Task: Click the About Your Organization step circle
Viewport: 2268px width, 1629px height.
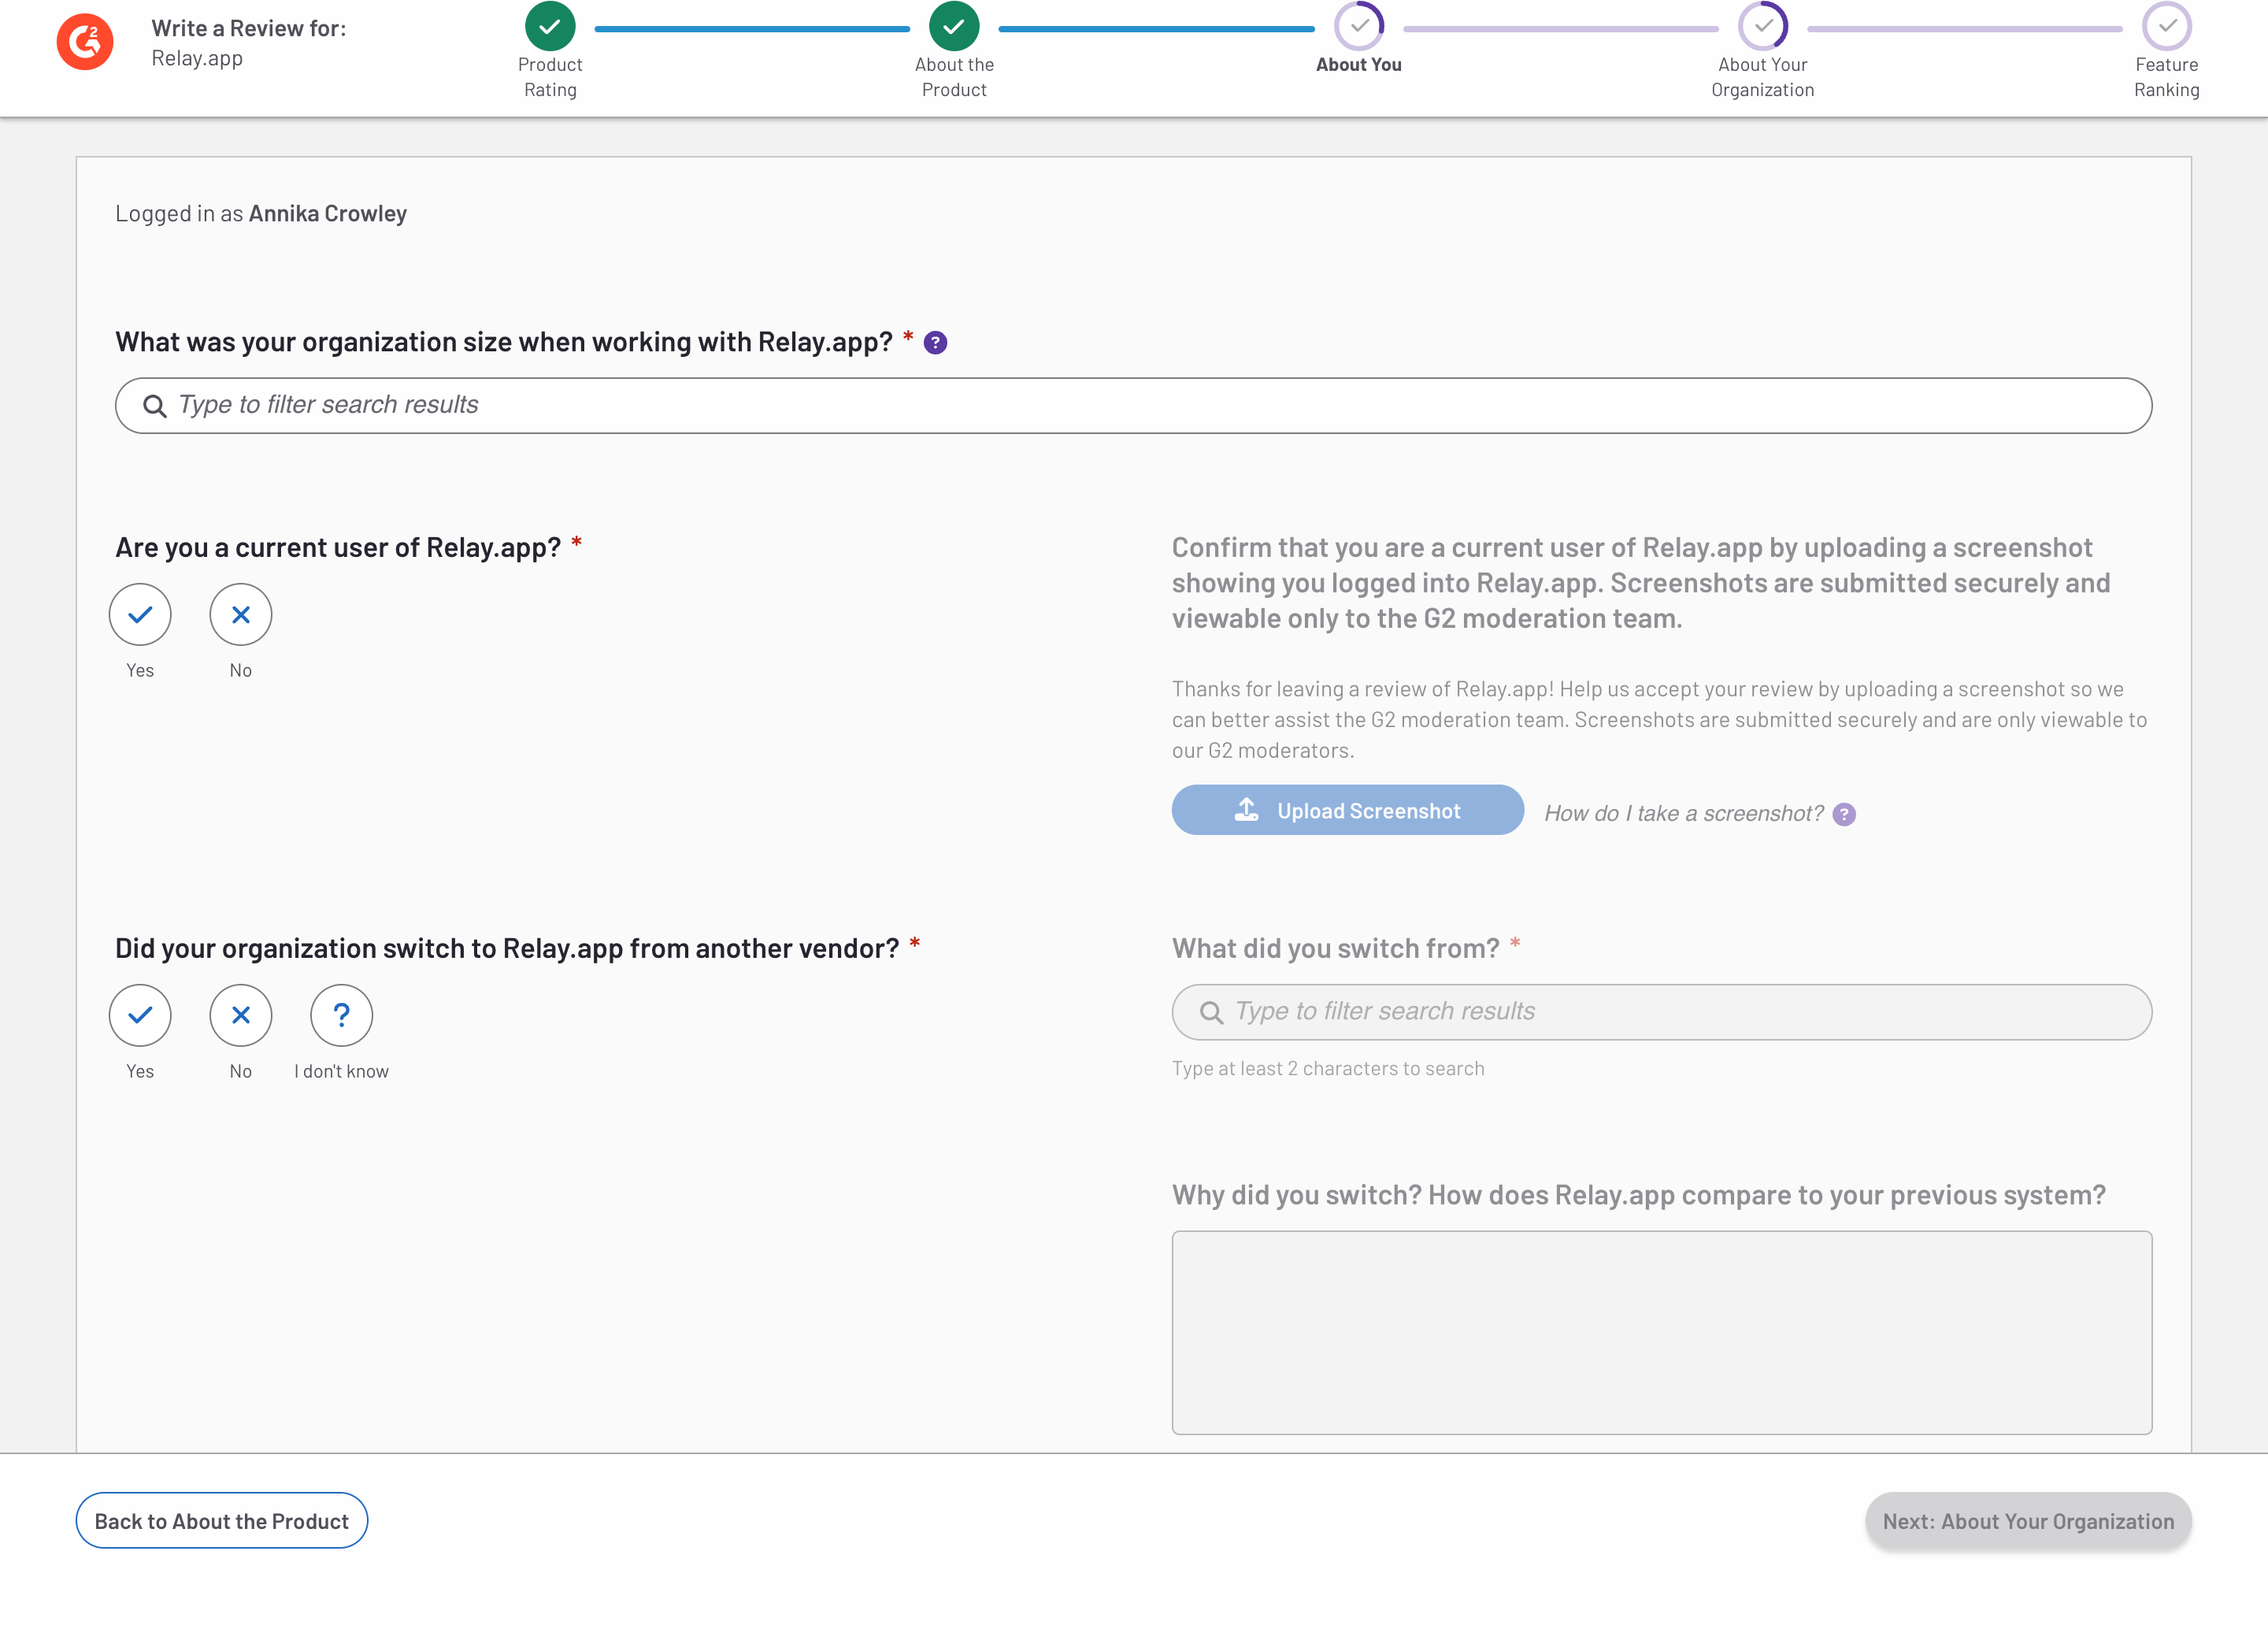Action: click(x=1763, y=26)
